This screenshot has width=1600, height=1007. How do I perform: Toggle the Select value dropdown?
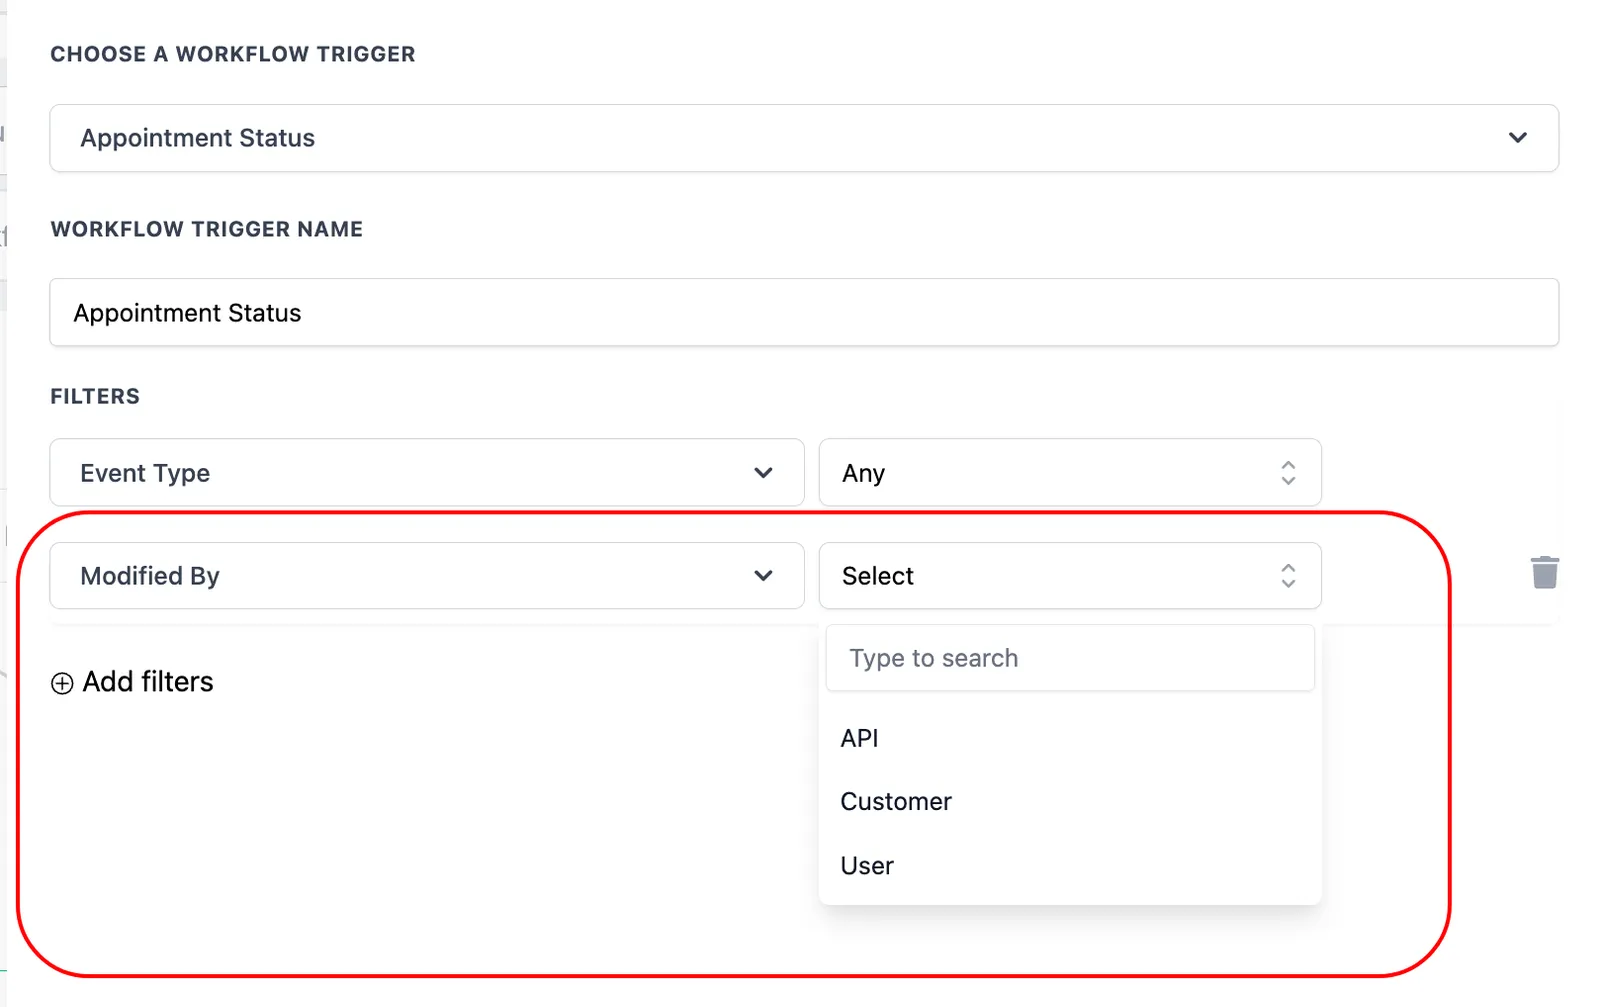pyautogui.click(x=1070, y=576)
